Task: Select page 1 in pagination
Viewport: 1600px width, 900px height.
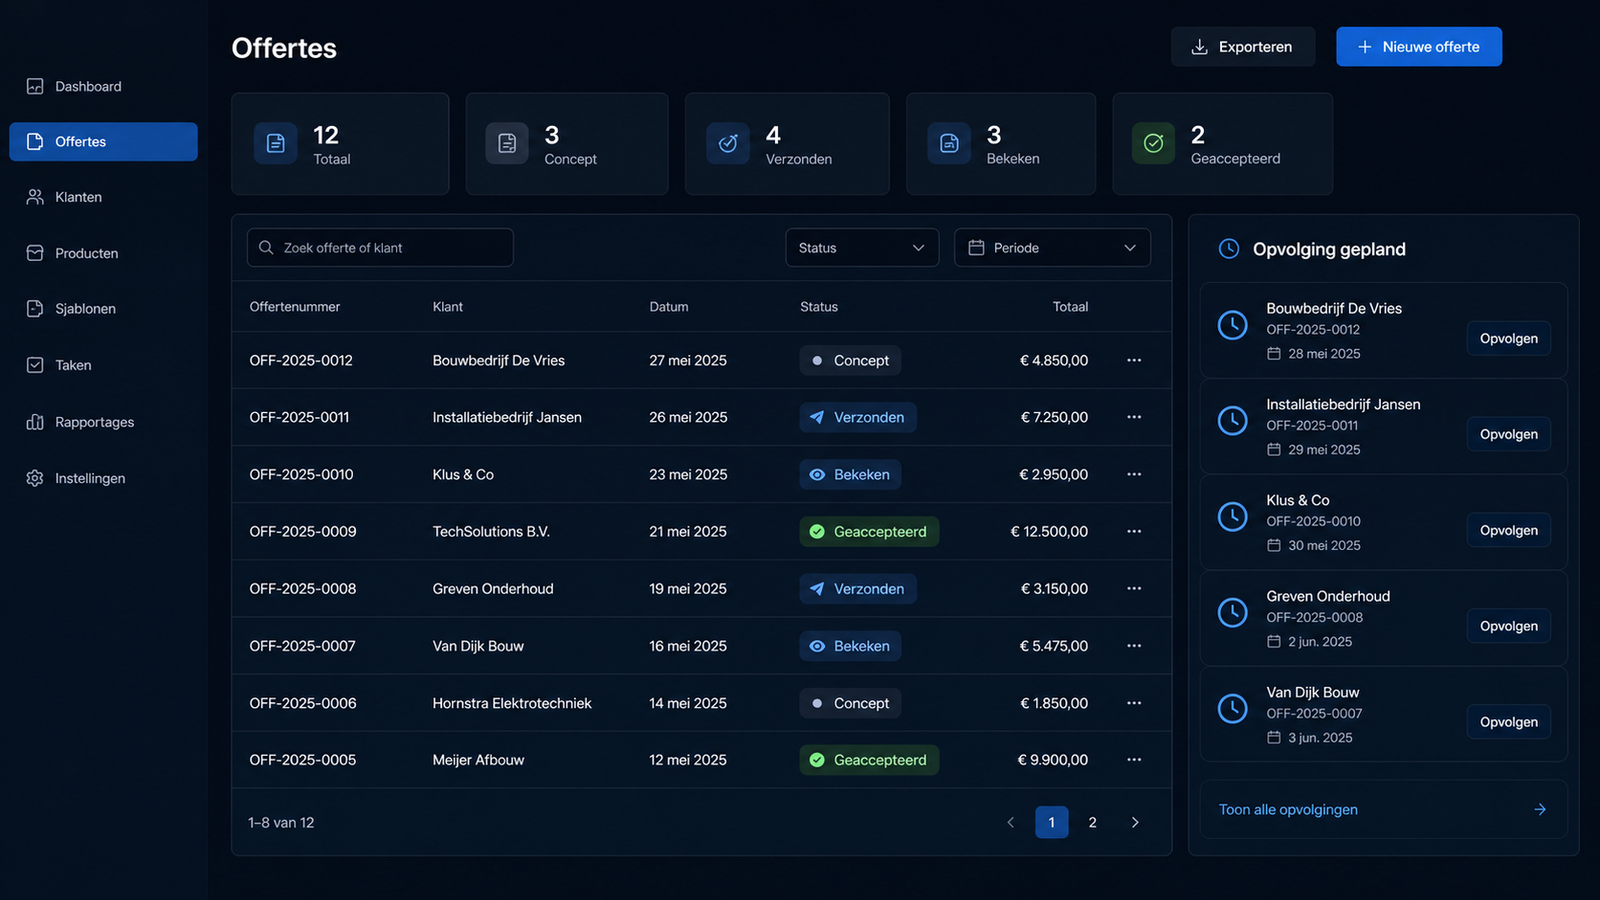Action: pos(1051,822)
